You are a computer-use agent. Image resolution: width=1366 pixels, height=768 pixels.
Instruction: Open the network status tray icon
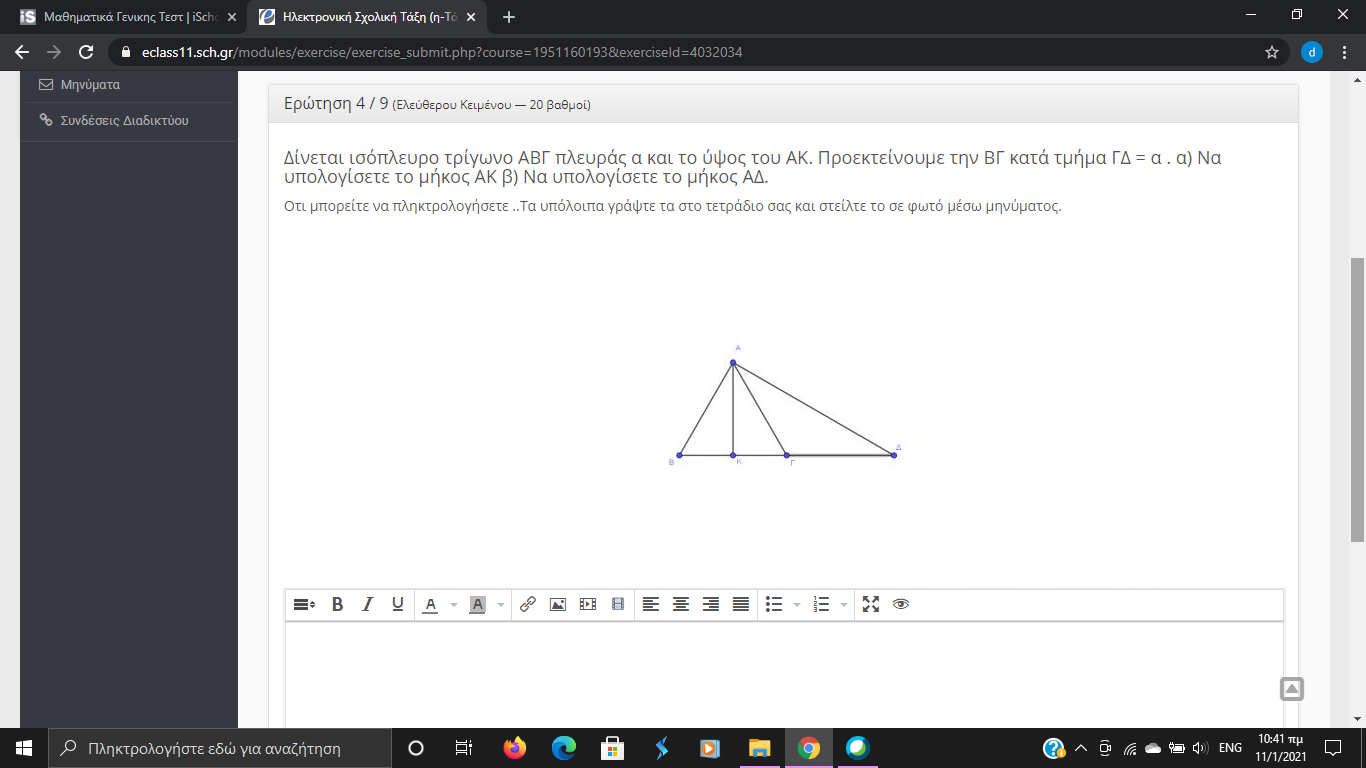(x=1130, y=748)
